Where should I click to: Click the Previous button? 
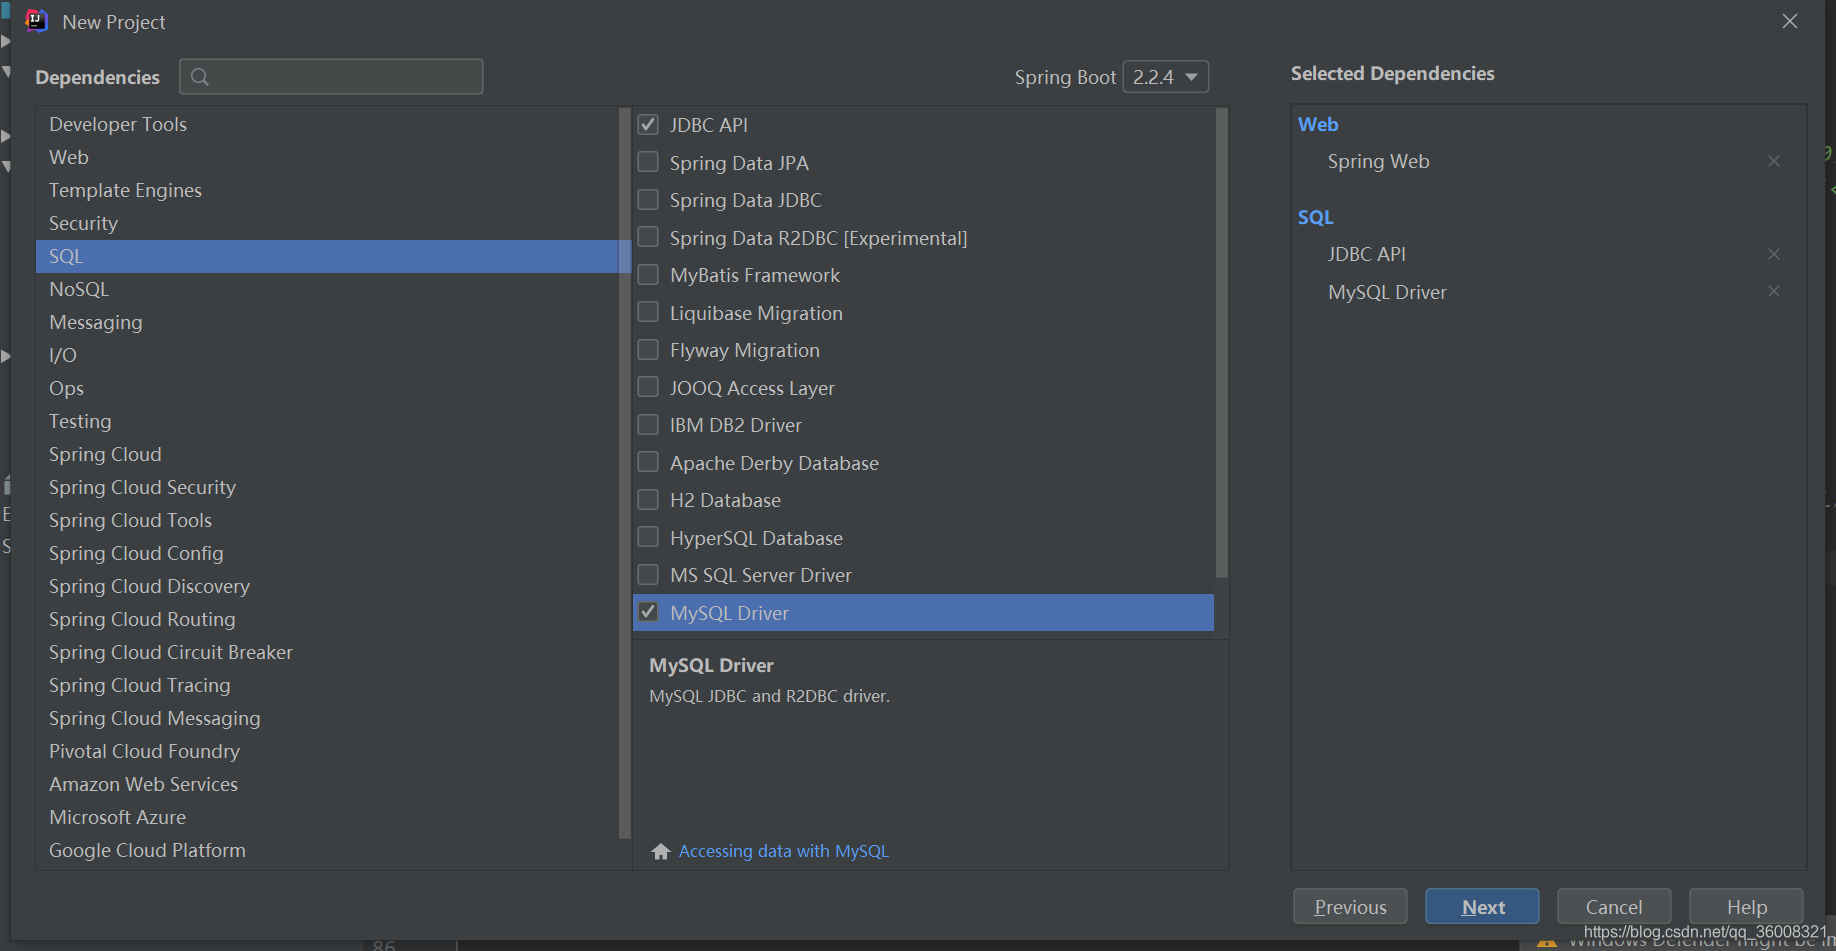1350,907
